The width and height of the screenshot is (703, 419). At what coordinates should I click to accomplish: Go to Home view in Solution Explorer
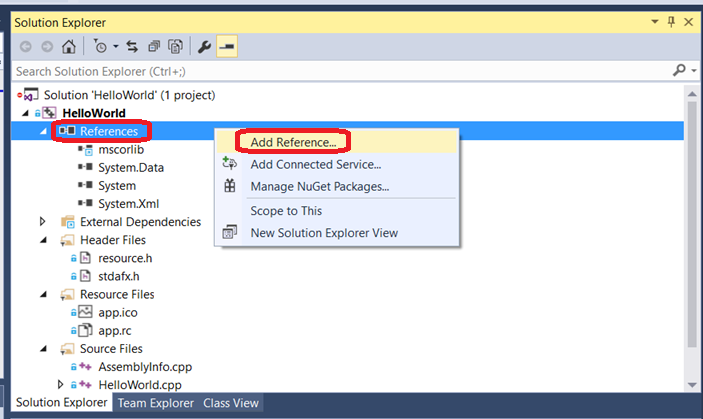click(x=69, y=47)
